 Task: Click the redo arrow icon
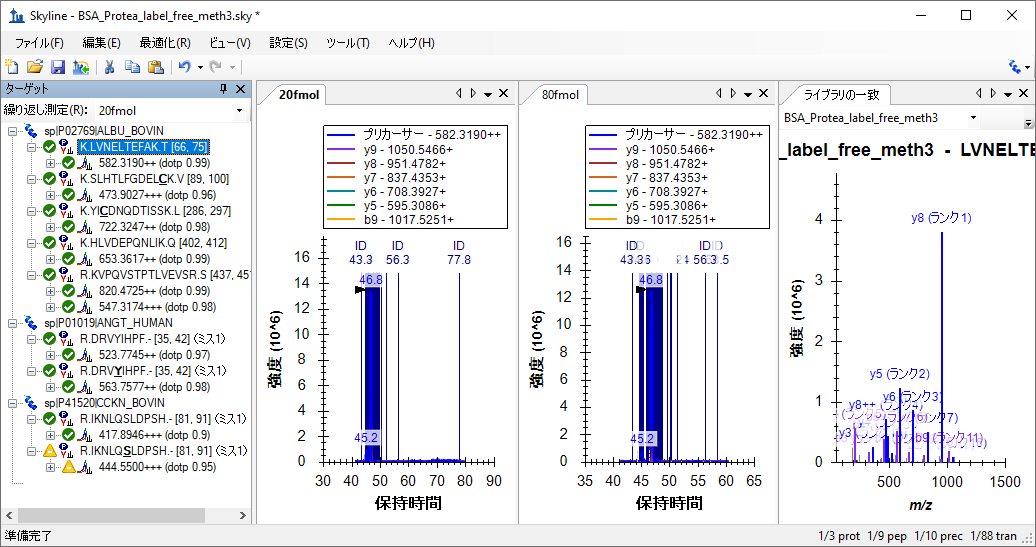[215, 67]
